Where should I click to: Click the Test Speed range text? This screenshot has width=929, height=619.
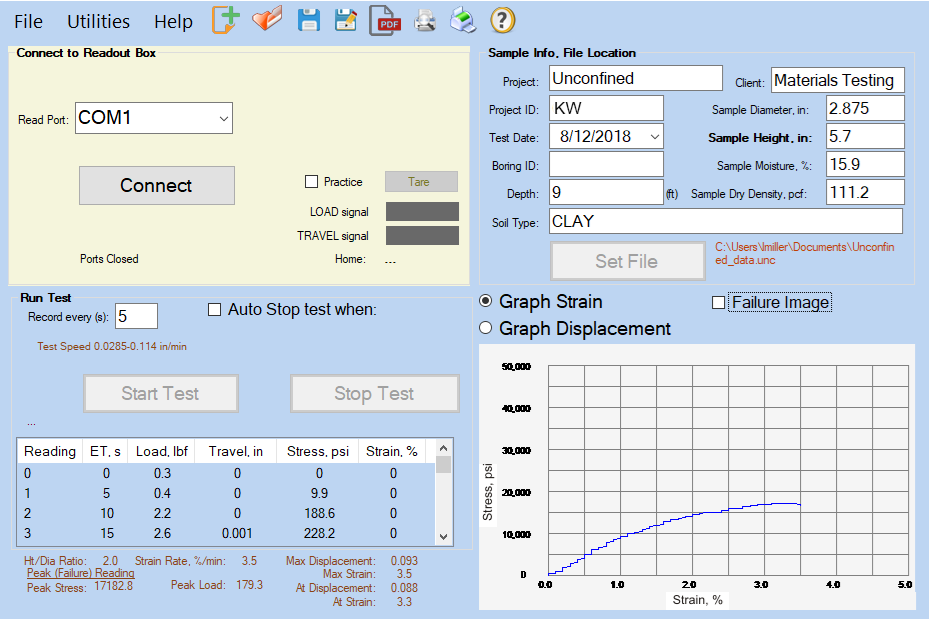tap(112, 347)
